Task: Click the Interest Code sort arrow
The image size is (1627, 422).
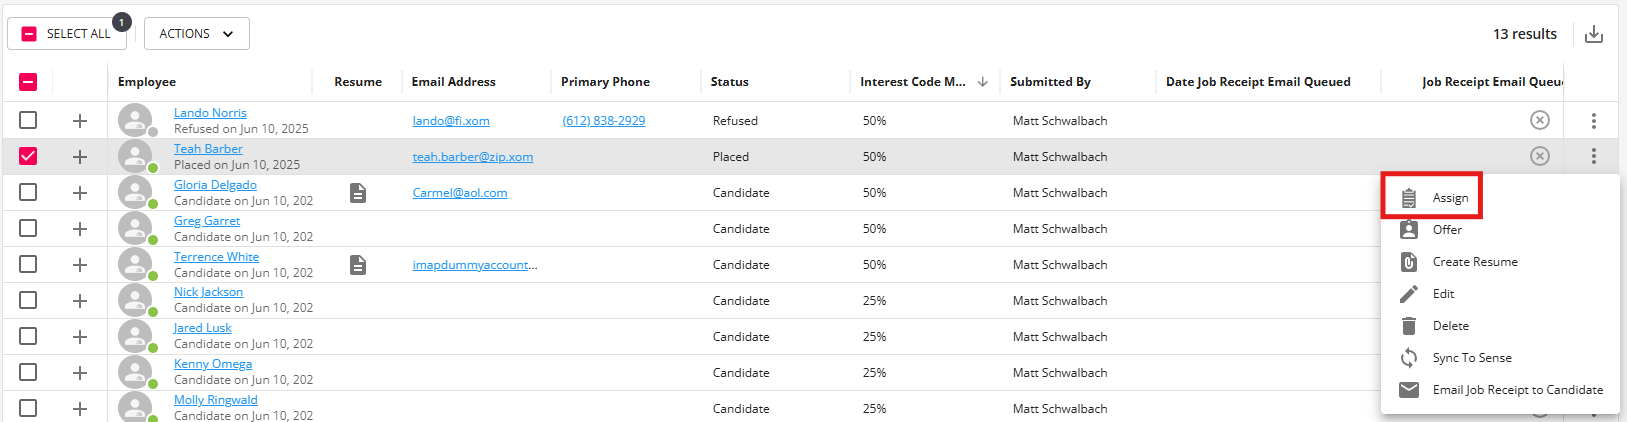Action: 983,82
